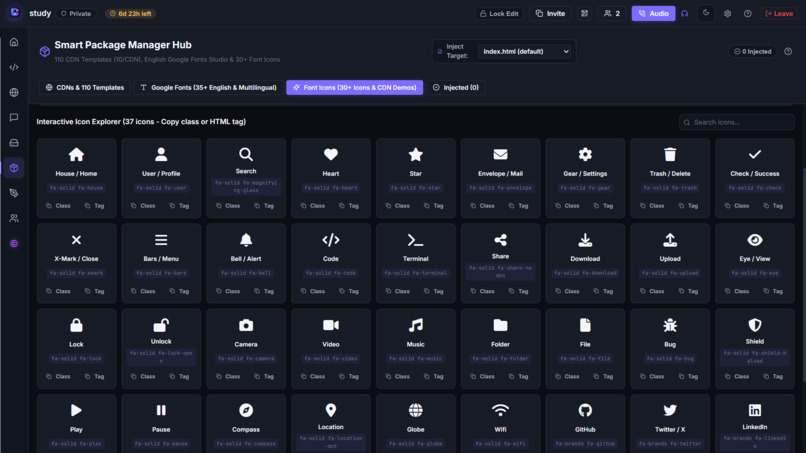The width and height of the screenshot is (806, 453).
Task: Click the headphones icon in top bar
Action: (x=685, y=14)
